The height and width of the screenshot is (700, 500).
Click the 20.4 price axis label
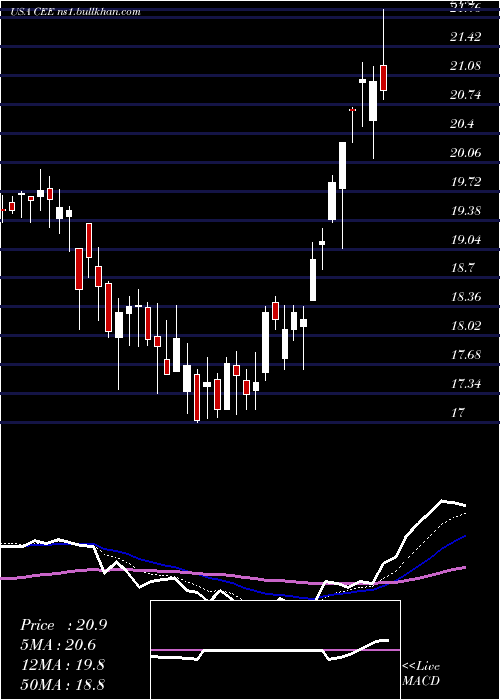pos(462,124)
